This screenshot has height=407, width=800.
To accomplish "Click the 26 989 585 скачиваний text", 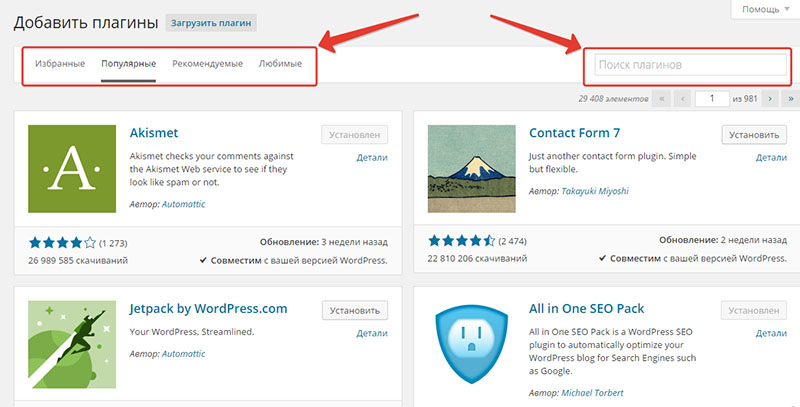I will click(78, 261).
